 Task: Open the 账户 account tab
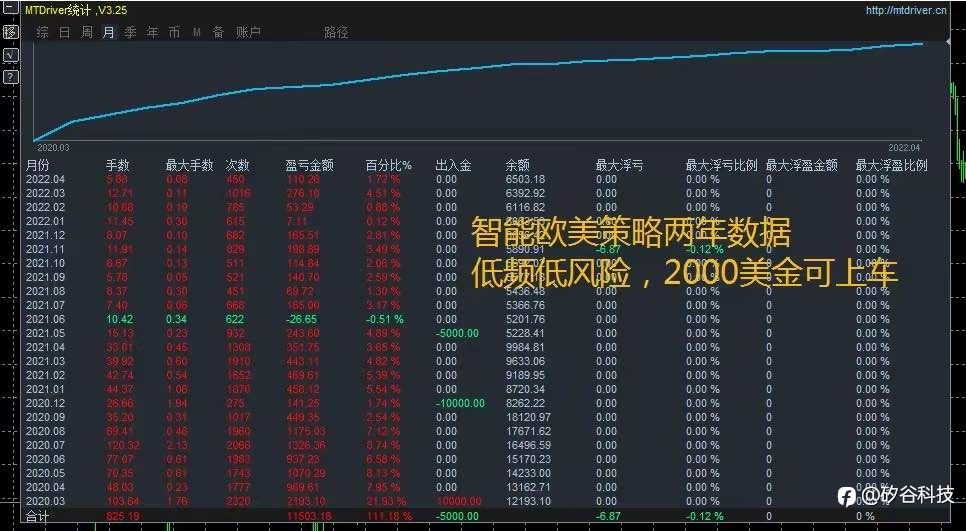[x=248, y=32]
